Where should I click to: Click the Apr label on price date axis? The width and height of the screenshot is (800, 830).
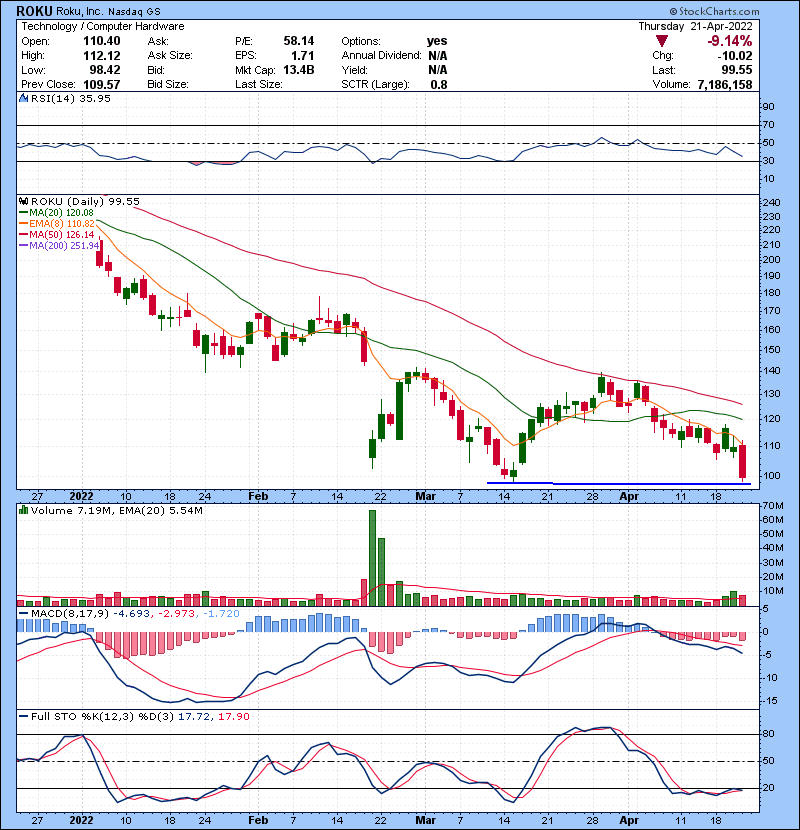pyautogui.click(x=629, y=497)
